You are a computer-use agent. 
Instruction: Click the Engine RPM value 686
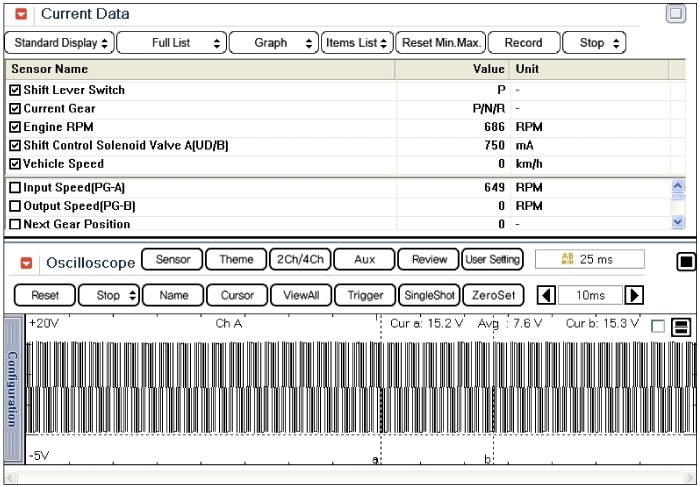494,127
